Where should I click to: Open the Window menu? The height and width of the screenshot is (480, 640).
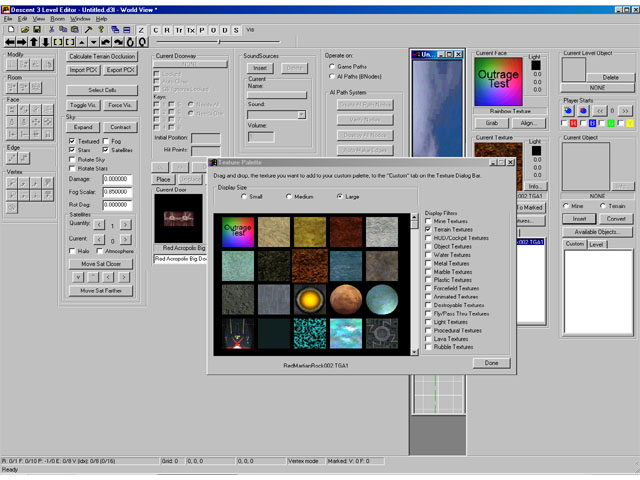[x=80, y=19]
